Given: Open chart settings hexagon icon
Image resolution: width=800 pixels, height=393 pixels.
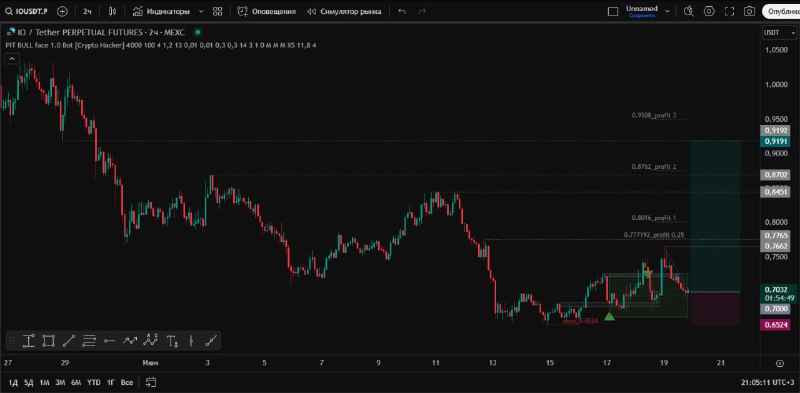Looking at the screenshot, I should (709, 11).
